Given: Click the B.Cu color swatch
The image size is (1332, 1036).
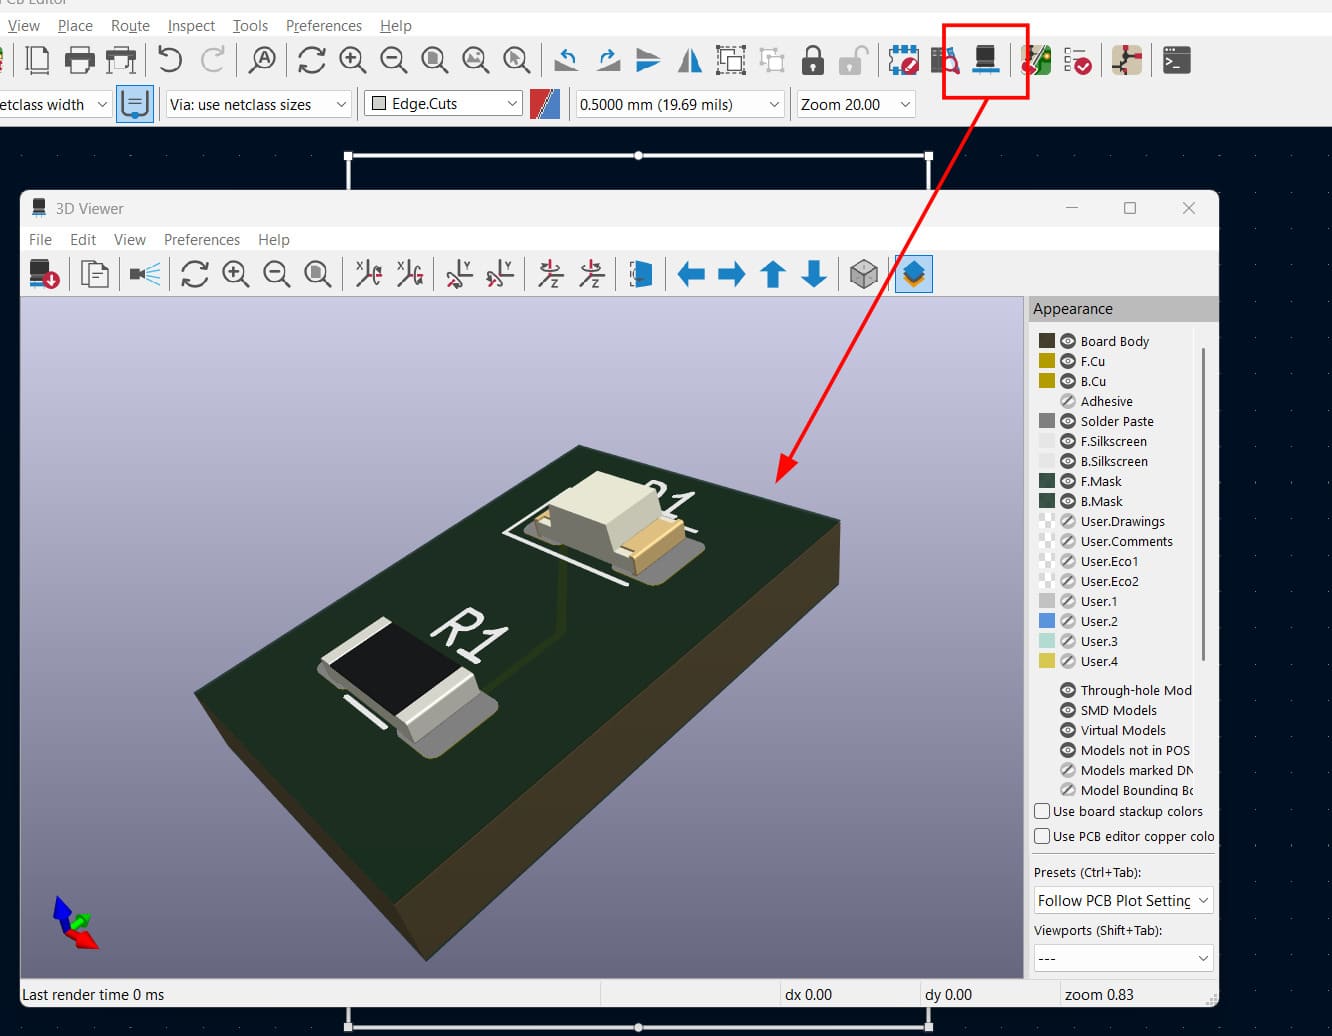Looking at the screenshot, I should [1046, 381].
